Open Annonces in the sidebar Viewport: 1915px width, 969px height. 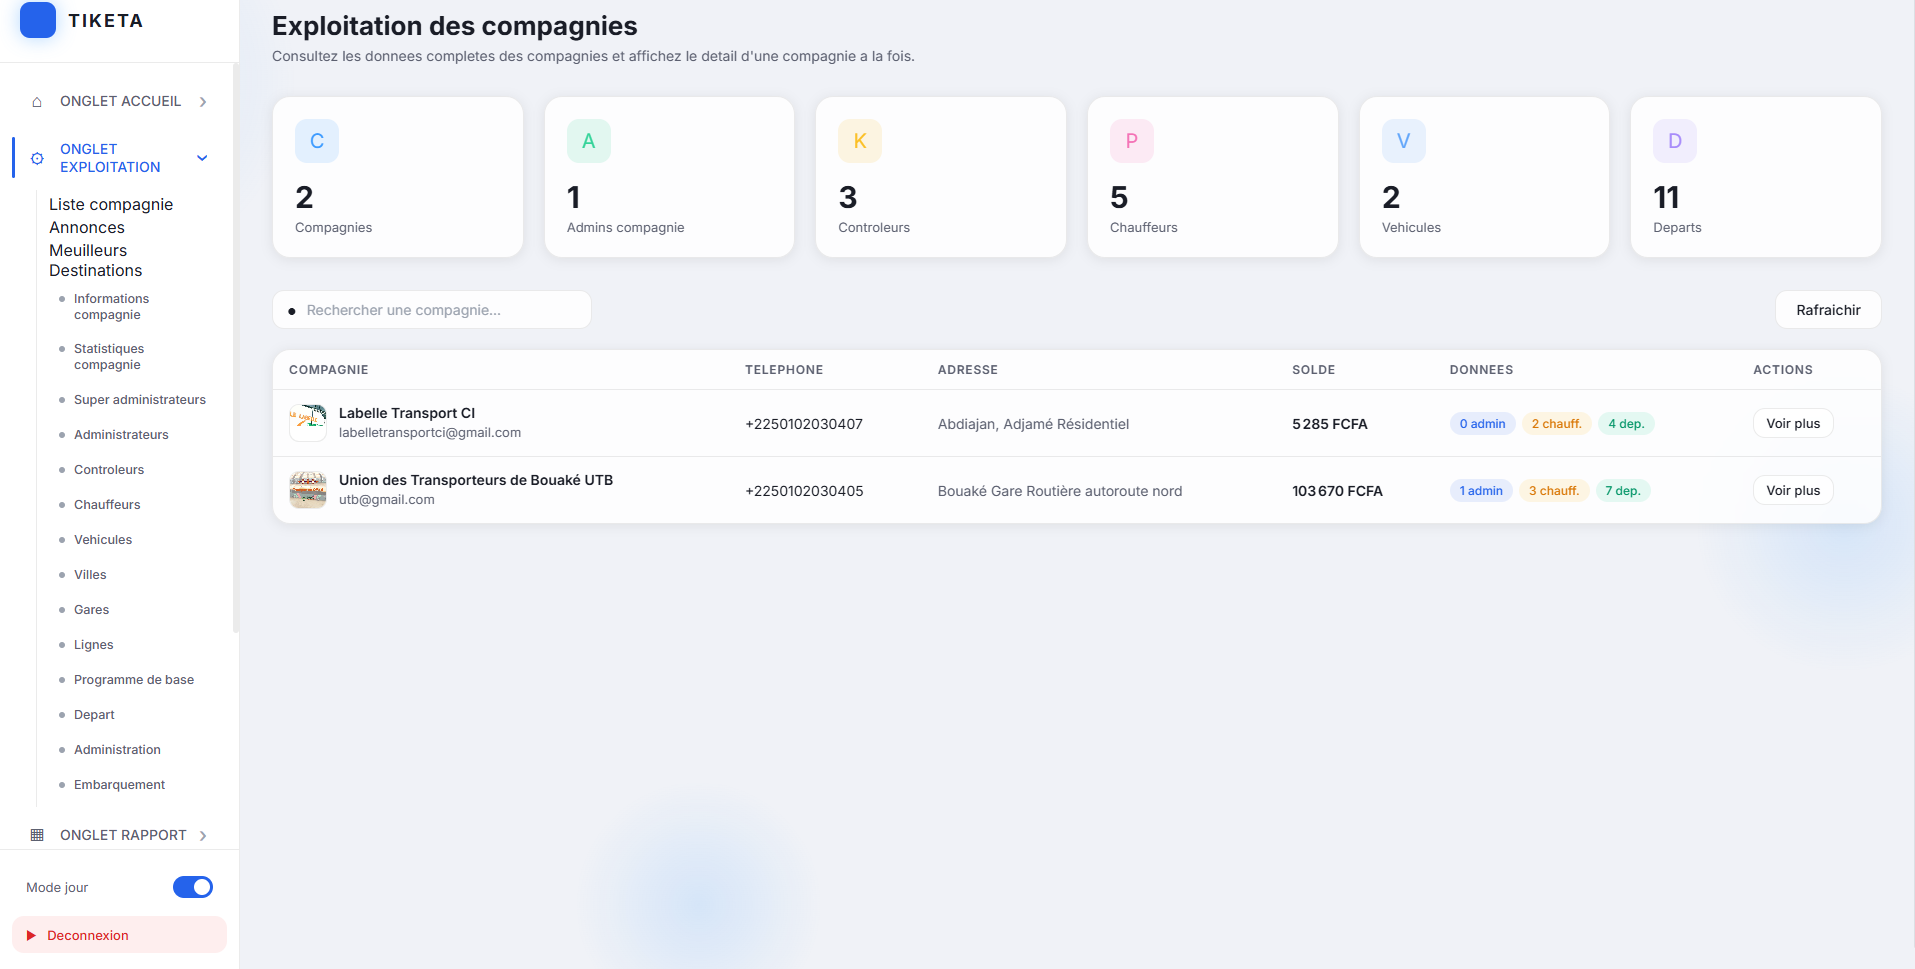coord(87,227)
